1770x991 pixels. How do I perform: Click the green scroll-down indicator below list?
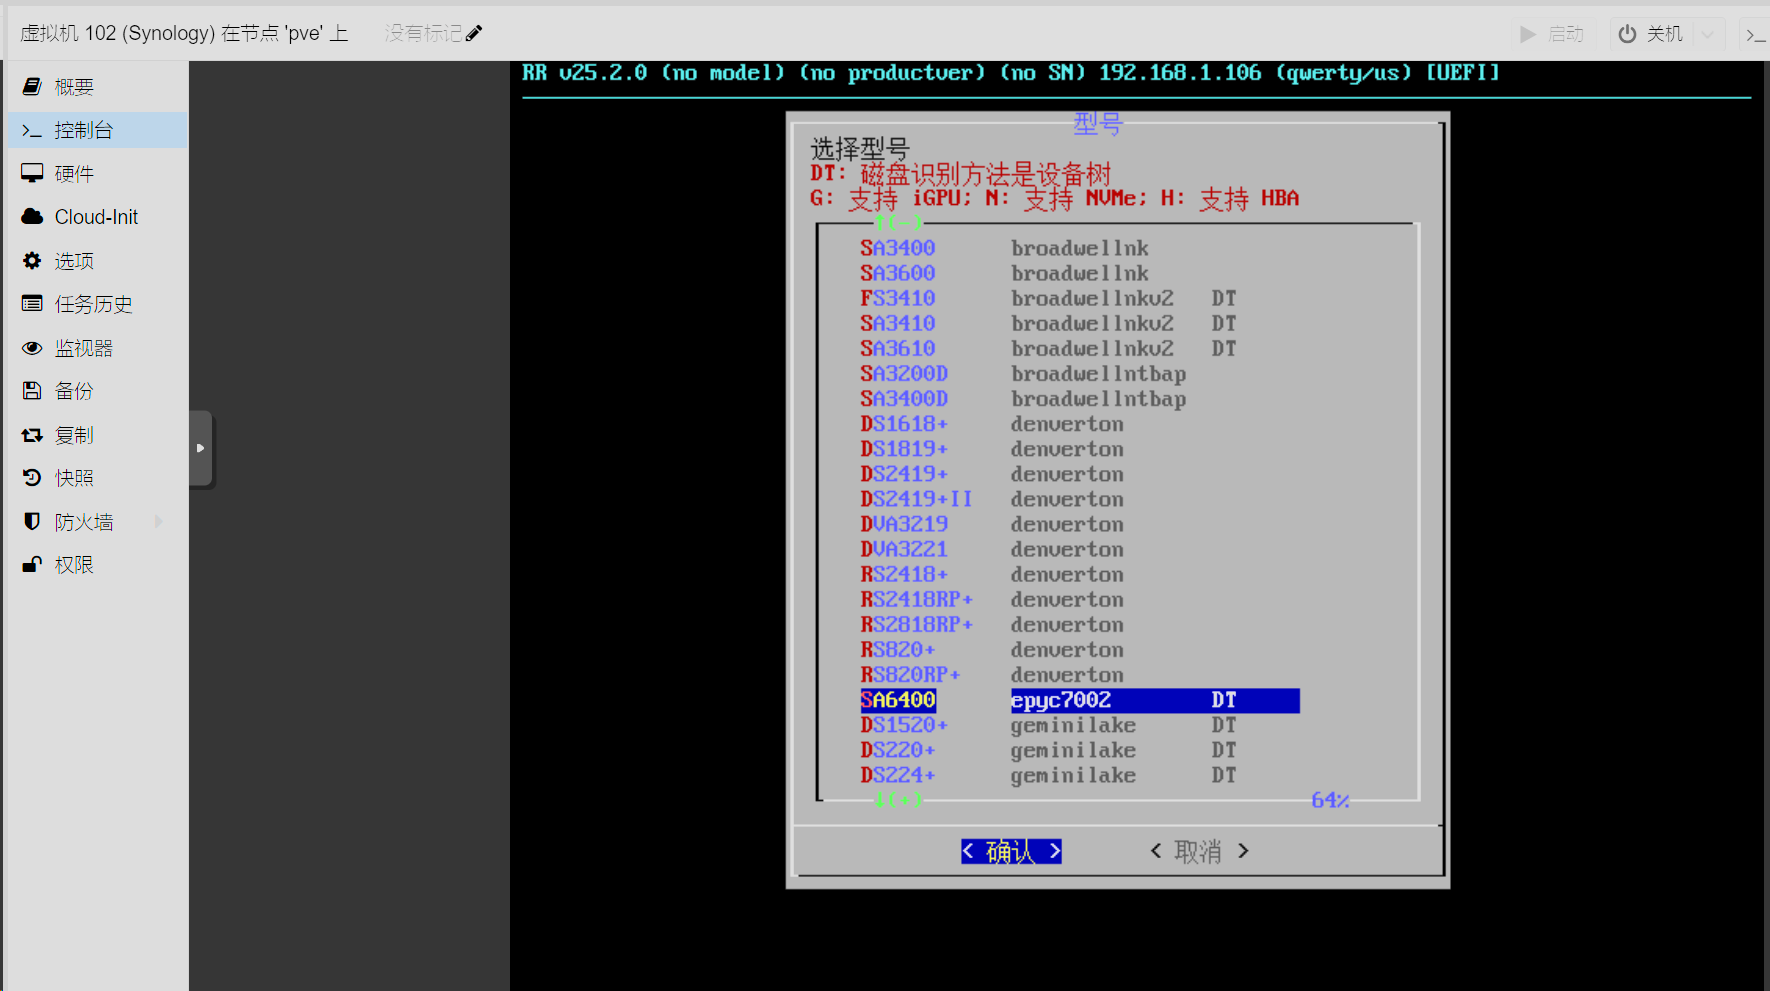(899, 800)
